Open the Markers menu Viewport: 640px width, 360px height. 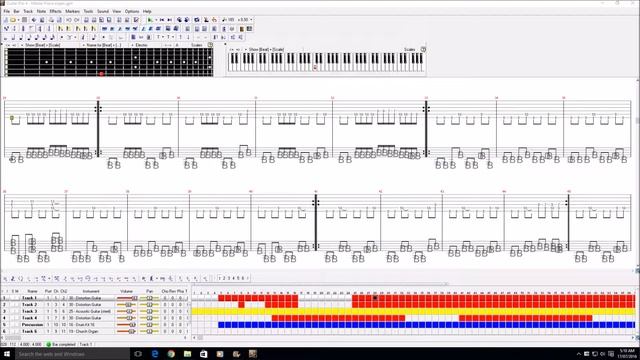click(x=73, y=11)
